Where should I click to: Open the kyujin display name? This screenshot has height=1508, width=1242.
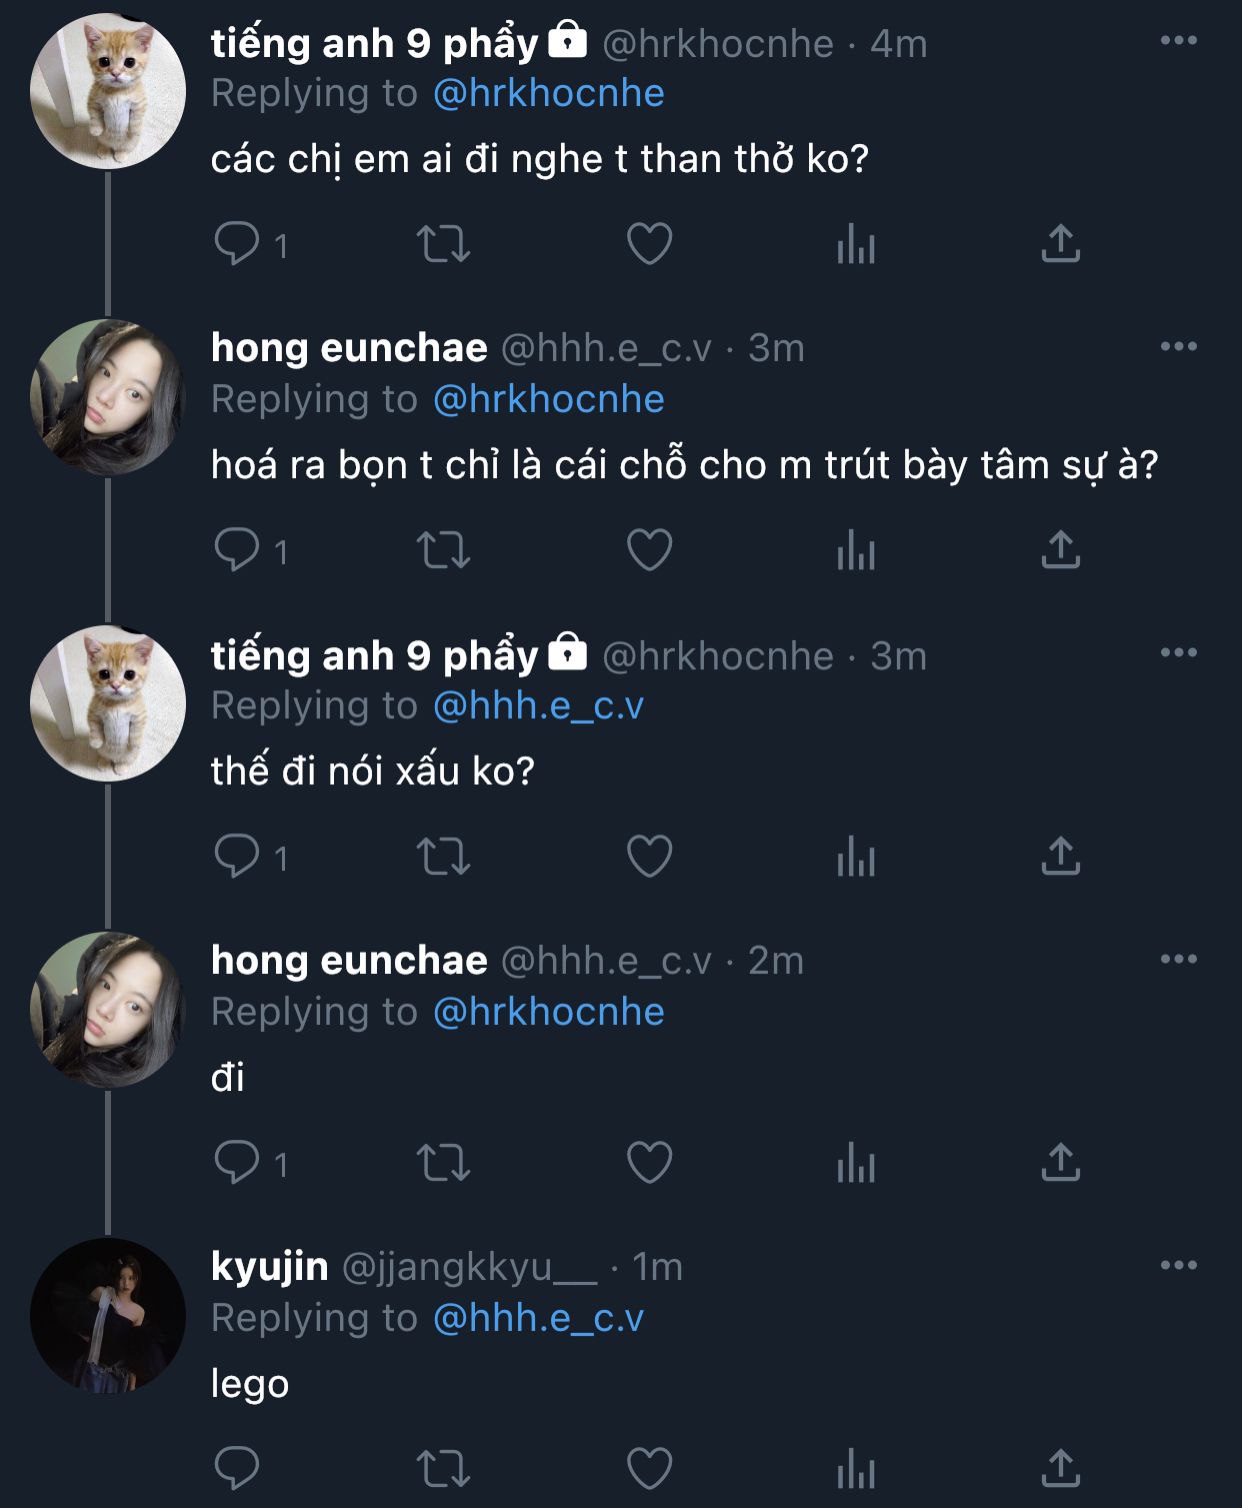coord(269,1266)
